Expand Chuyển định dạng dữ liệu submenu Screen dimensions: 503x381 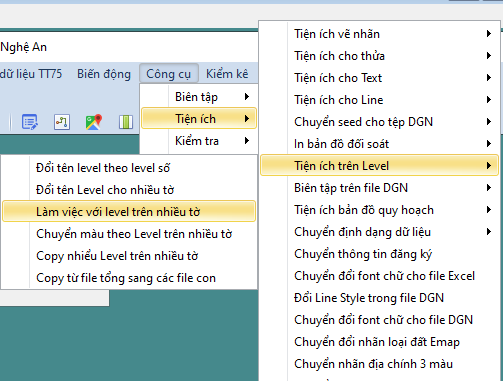(379, 232)
